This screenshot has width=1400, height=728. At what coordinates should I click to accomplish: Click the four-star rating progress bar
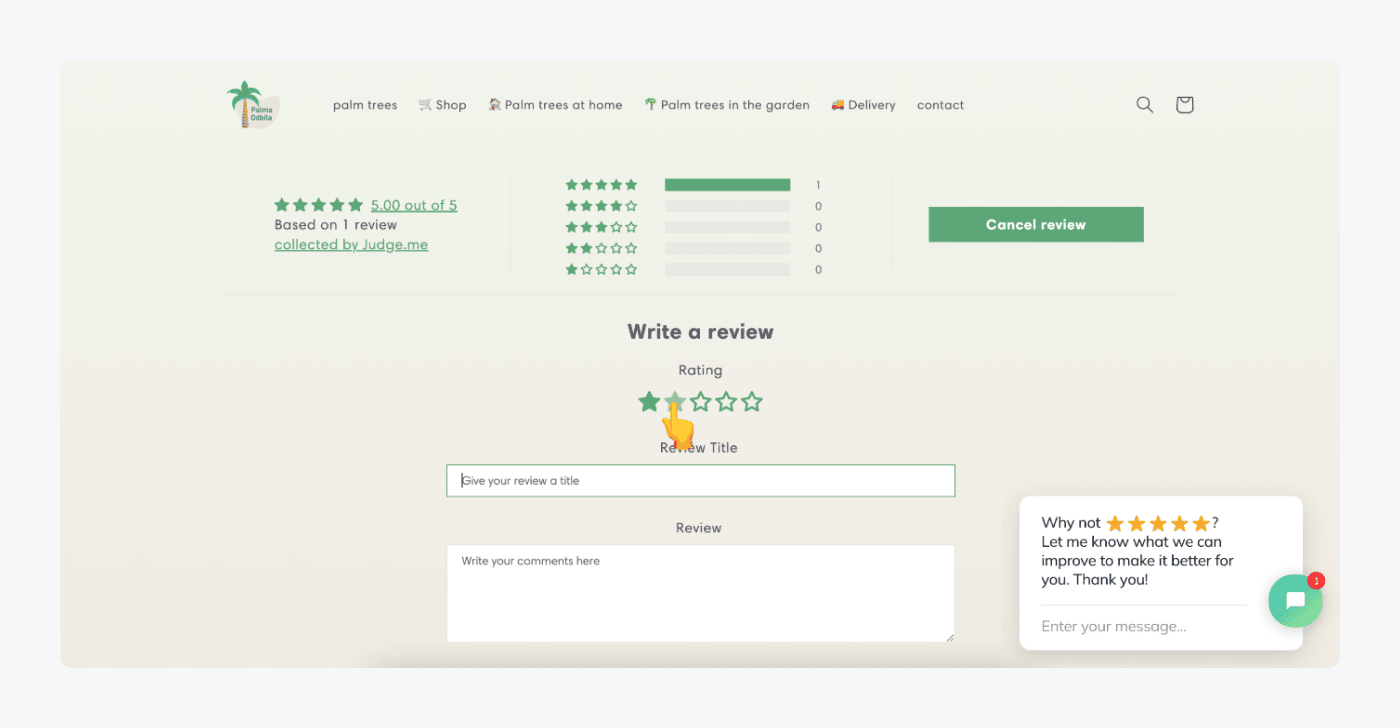click(727, 206)
